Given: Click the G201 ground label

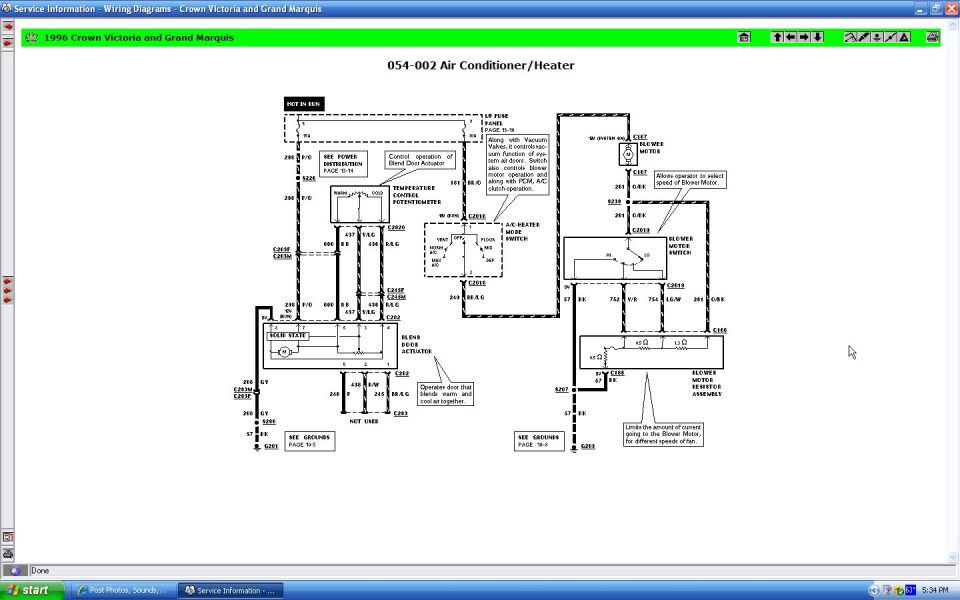Looking at the screenshot, I should [271, 446].
